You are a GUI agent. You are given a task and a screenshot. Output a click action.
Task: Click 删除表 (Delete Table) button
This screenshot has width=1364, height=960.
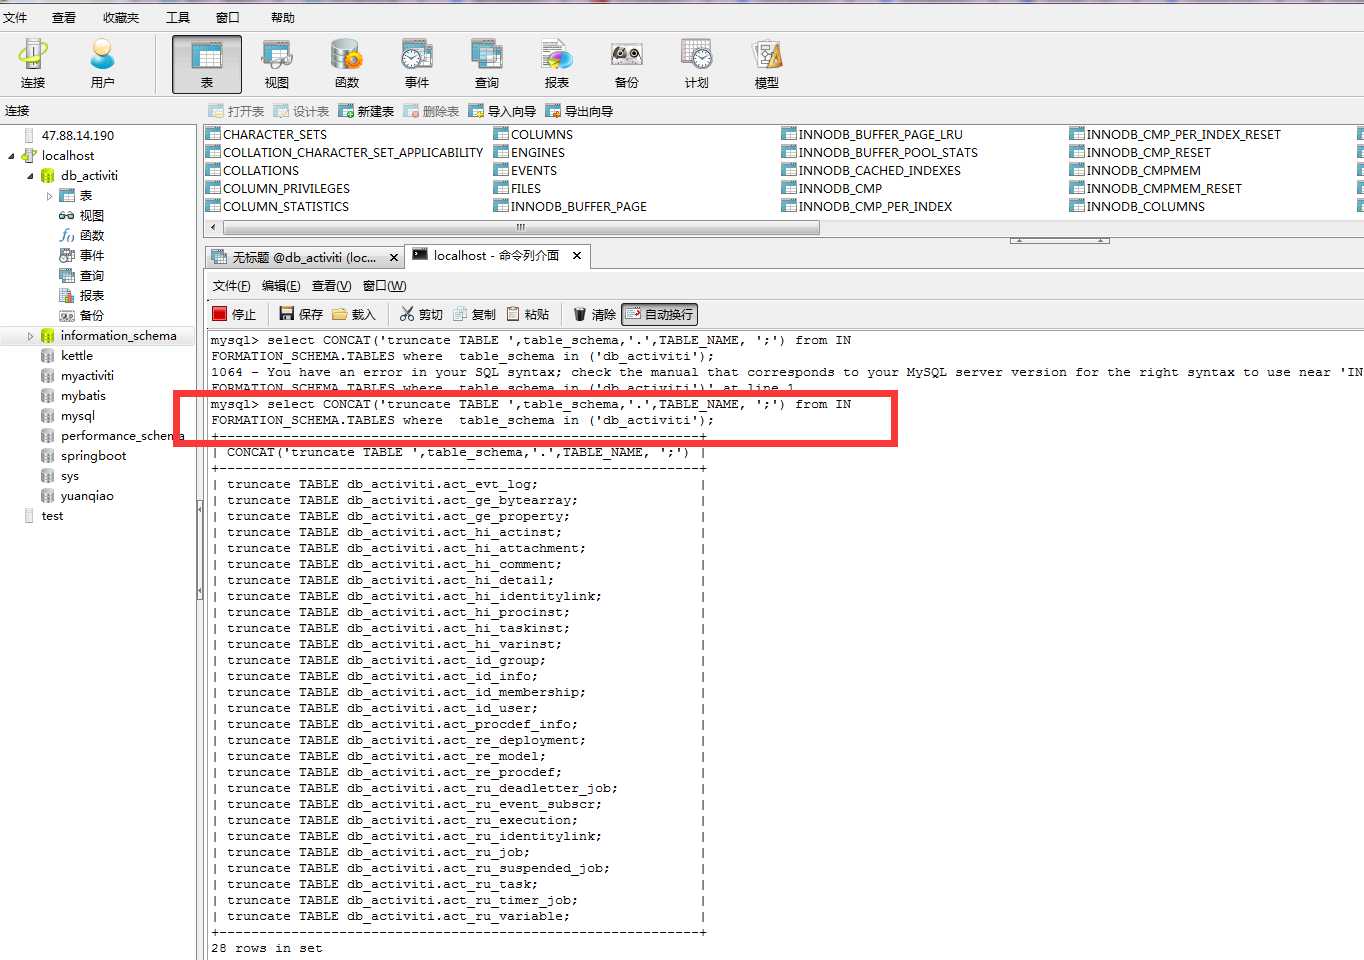click(432, 111)
